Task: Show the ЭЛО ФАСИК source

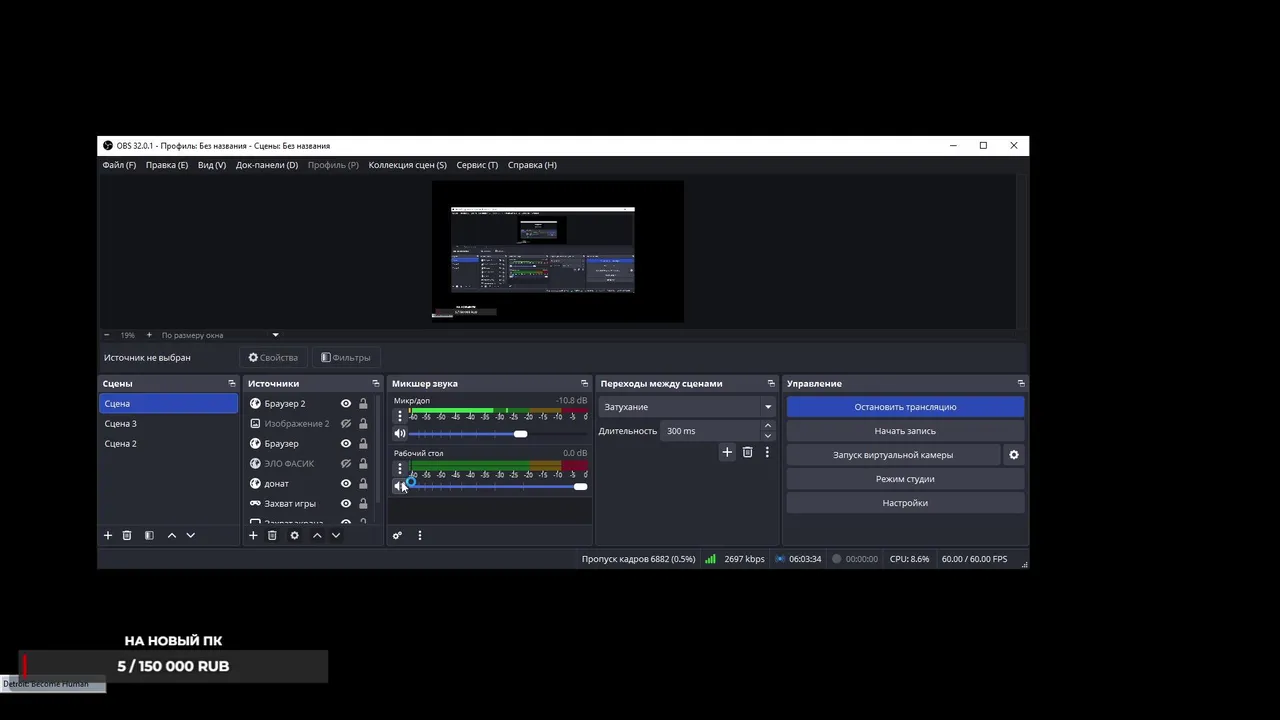Action: point(346,463)
